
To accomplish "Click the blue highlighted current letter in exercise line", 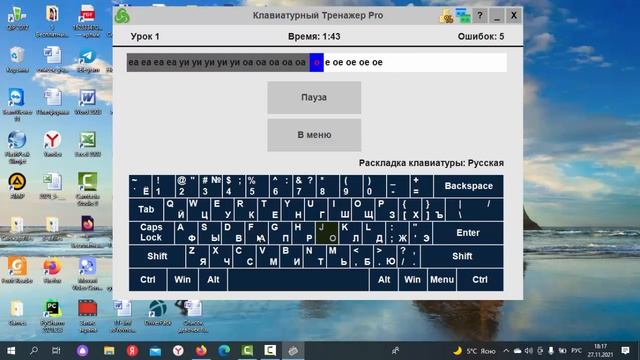I will (x=316, y=62).
